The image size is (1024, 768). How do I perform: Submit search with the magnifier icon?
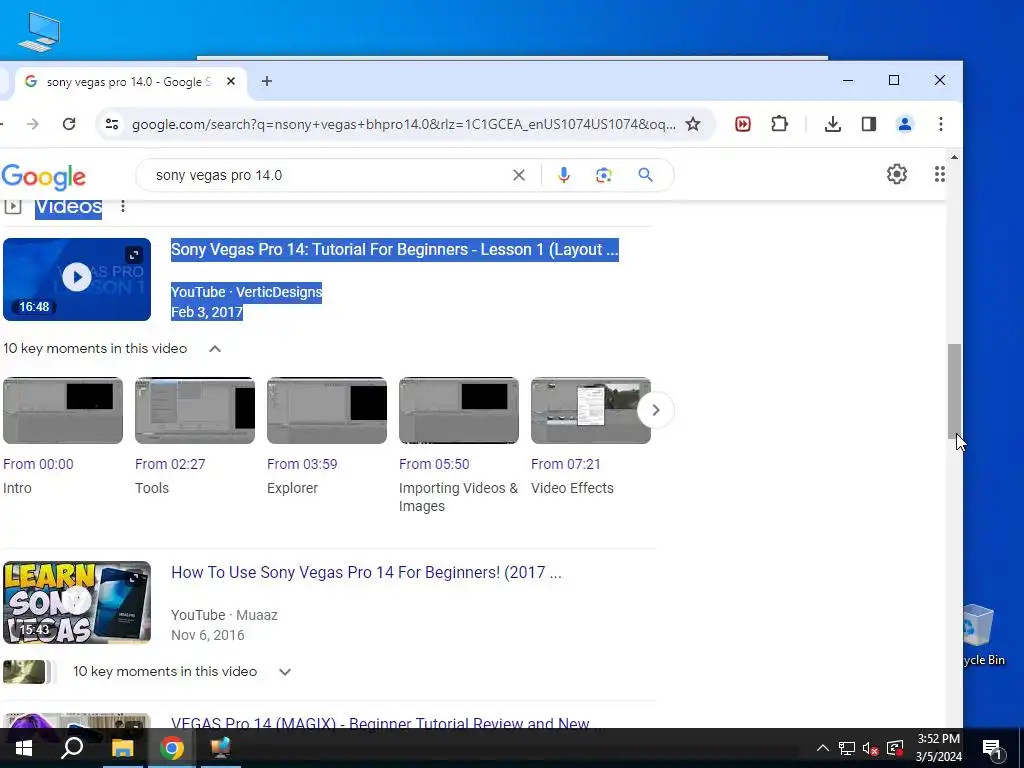[x=645, y=175]
